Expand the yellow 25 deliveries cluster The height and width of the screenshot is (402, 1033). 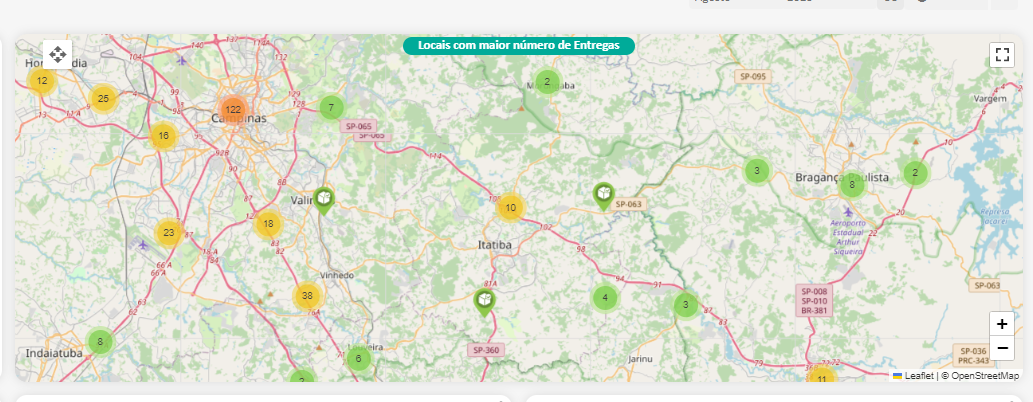[x=103, y=98]
